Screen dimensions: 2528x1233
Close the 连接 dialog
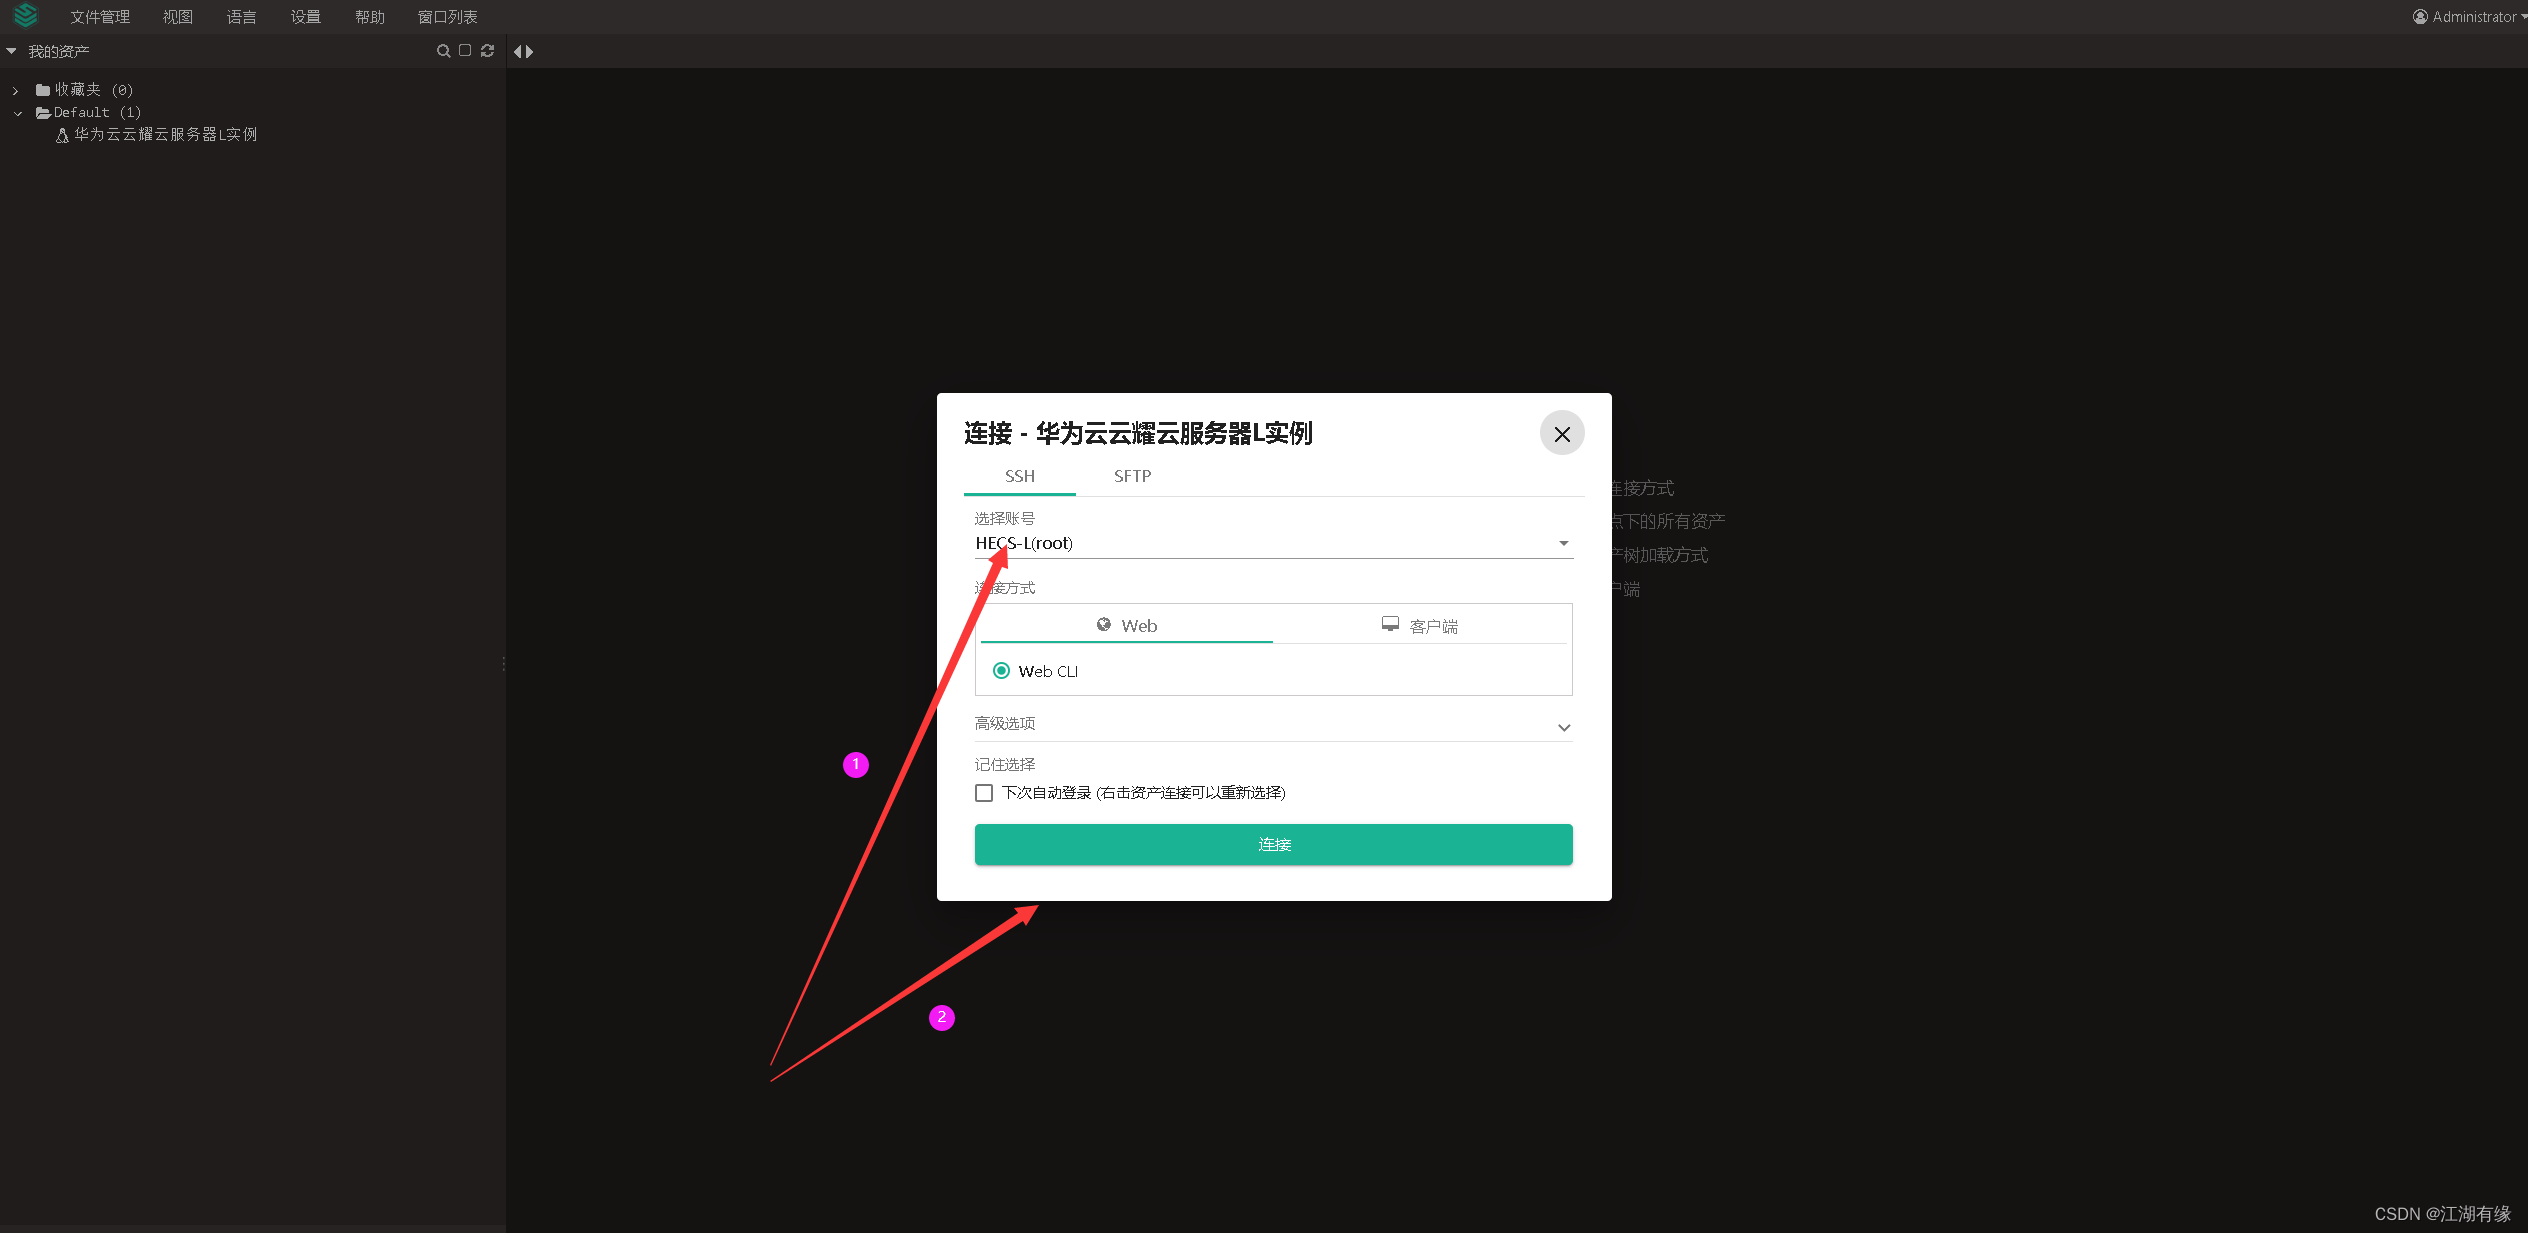click(1562, 433)
